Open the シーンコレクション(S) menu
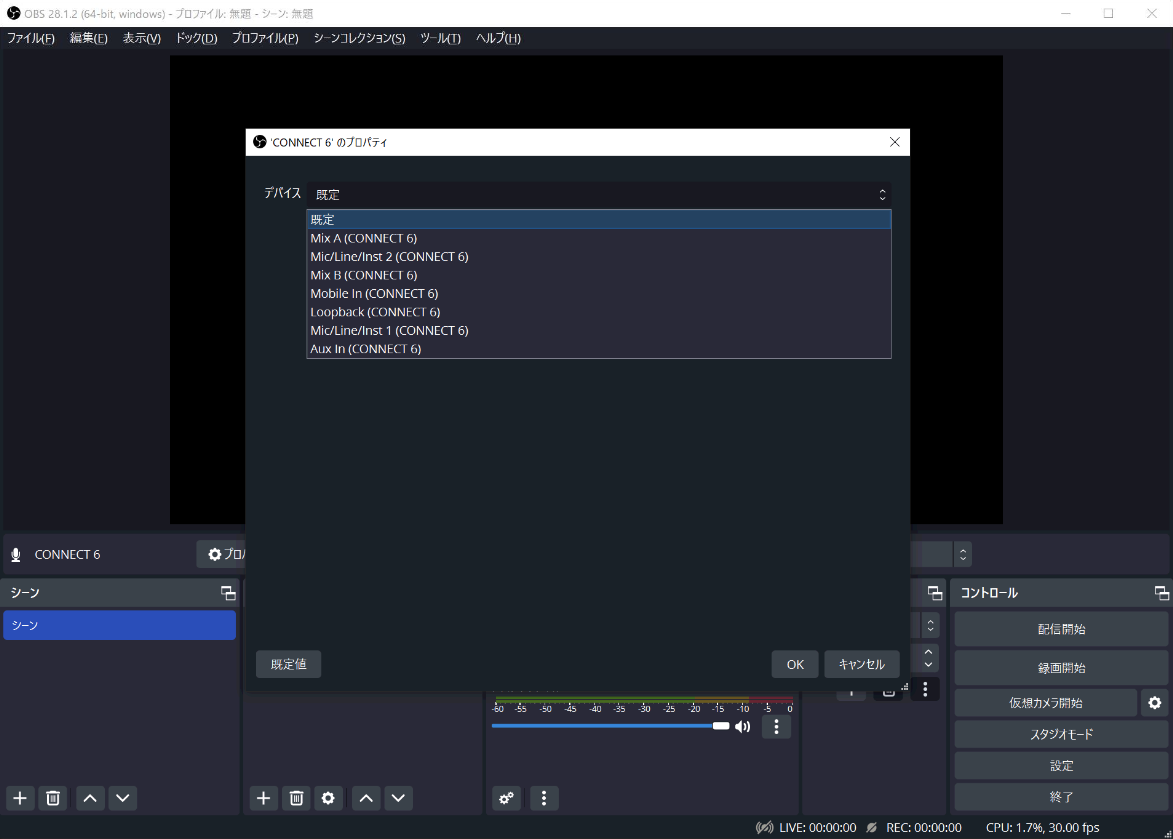The image size is (1173, 839). click(360, 38)
